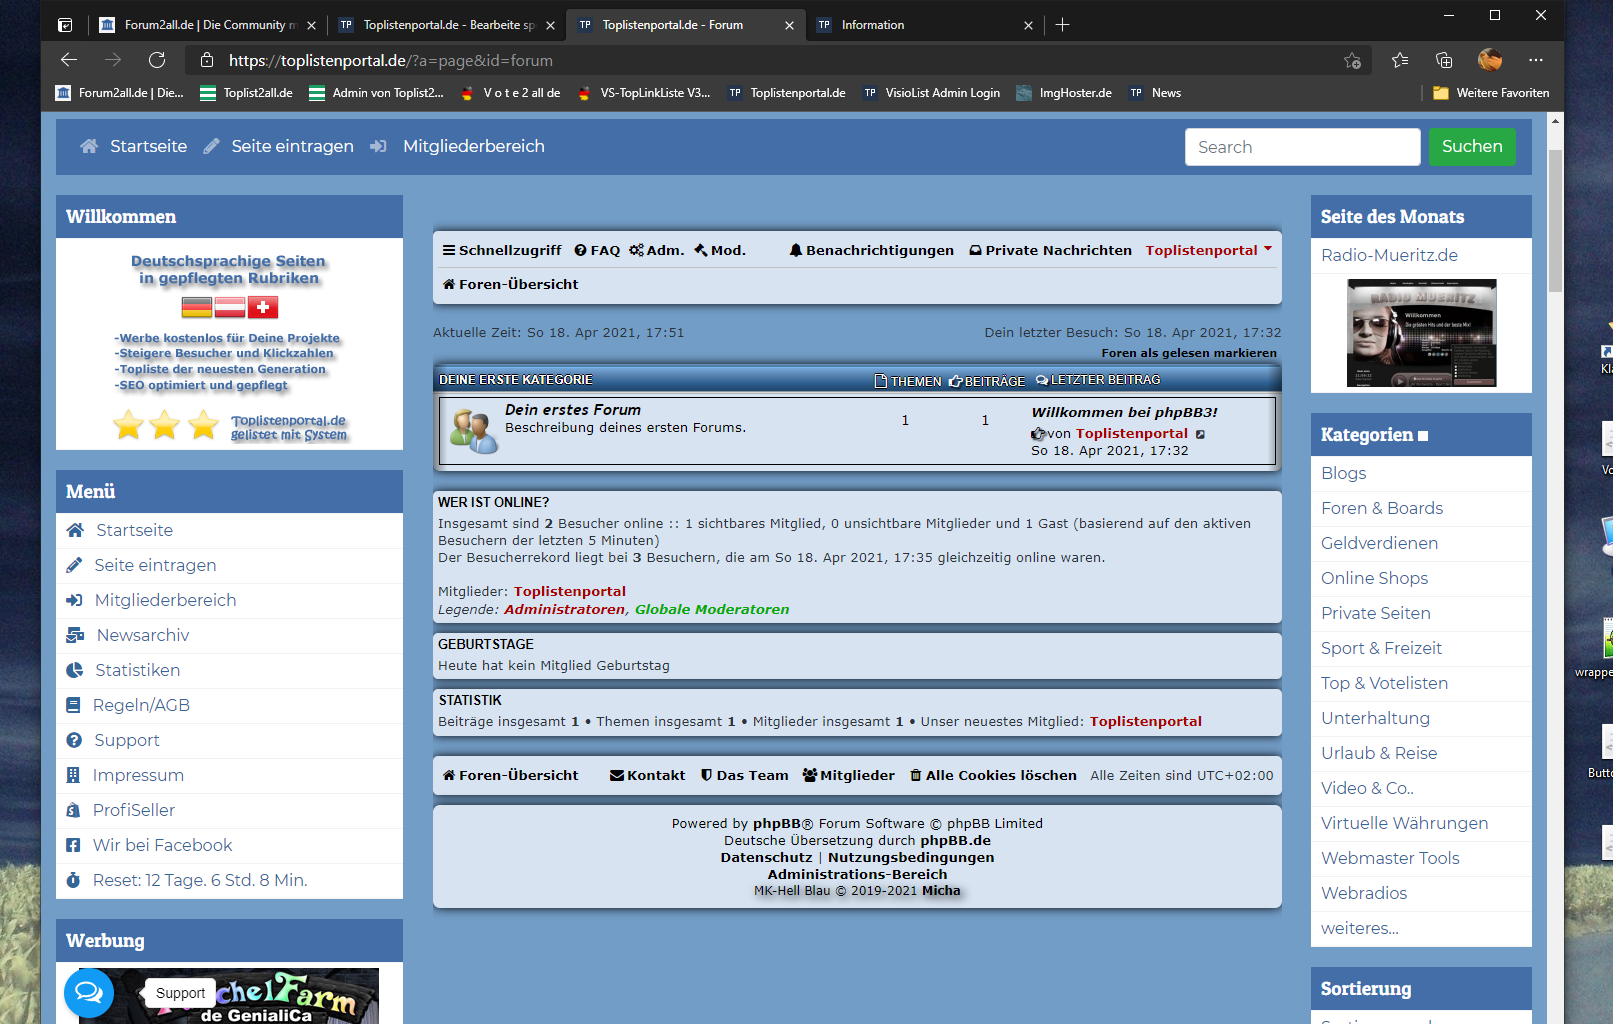Add page to favorites star icon

1352,60
